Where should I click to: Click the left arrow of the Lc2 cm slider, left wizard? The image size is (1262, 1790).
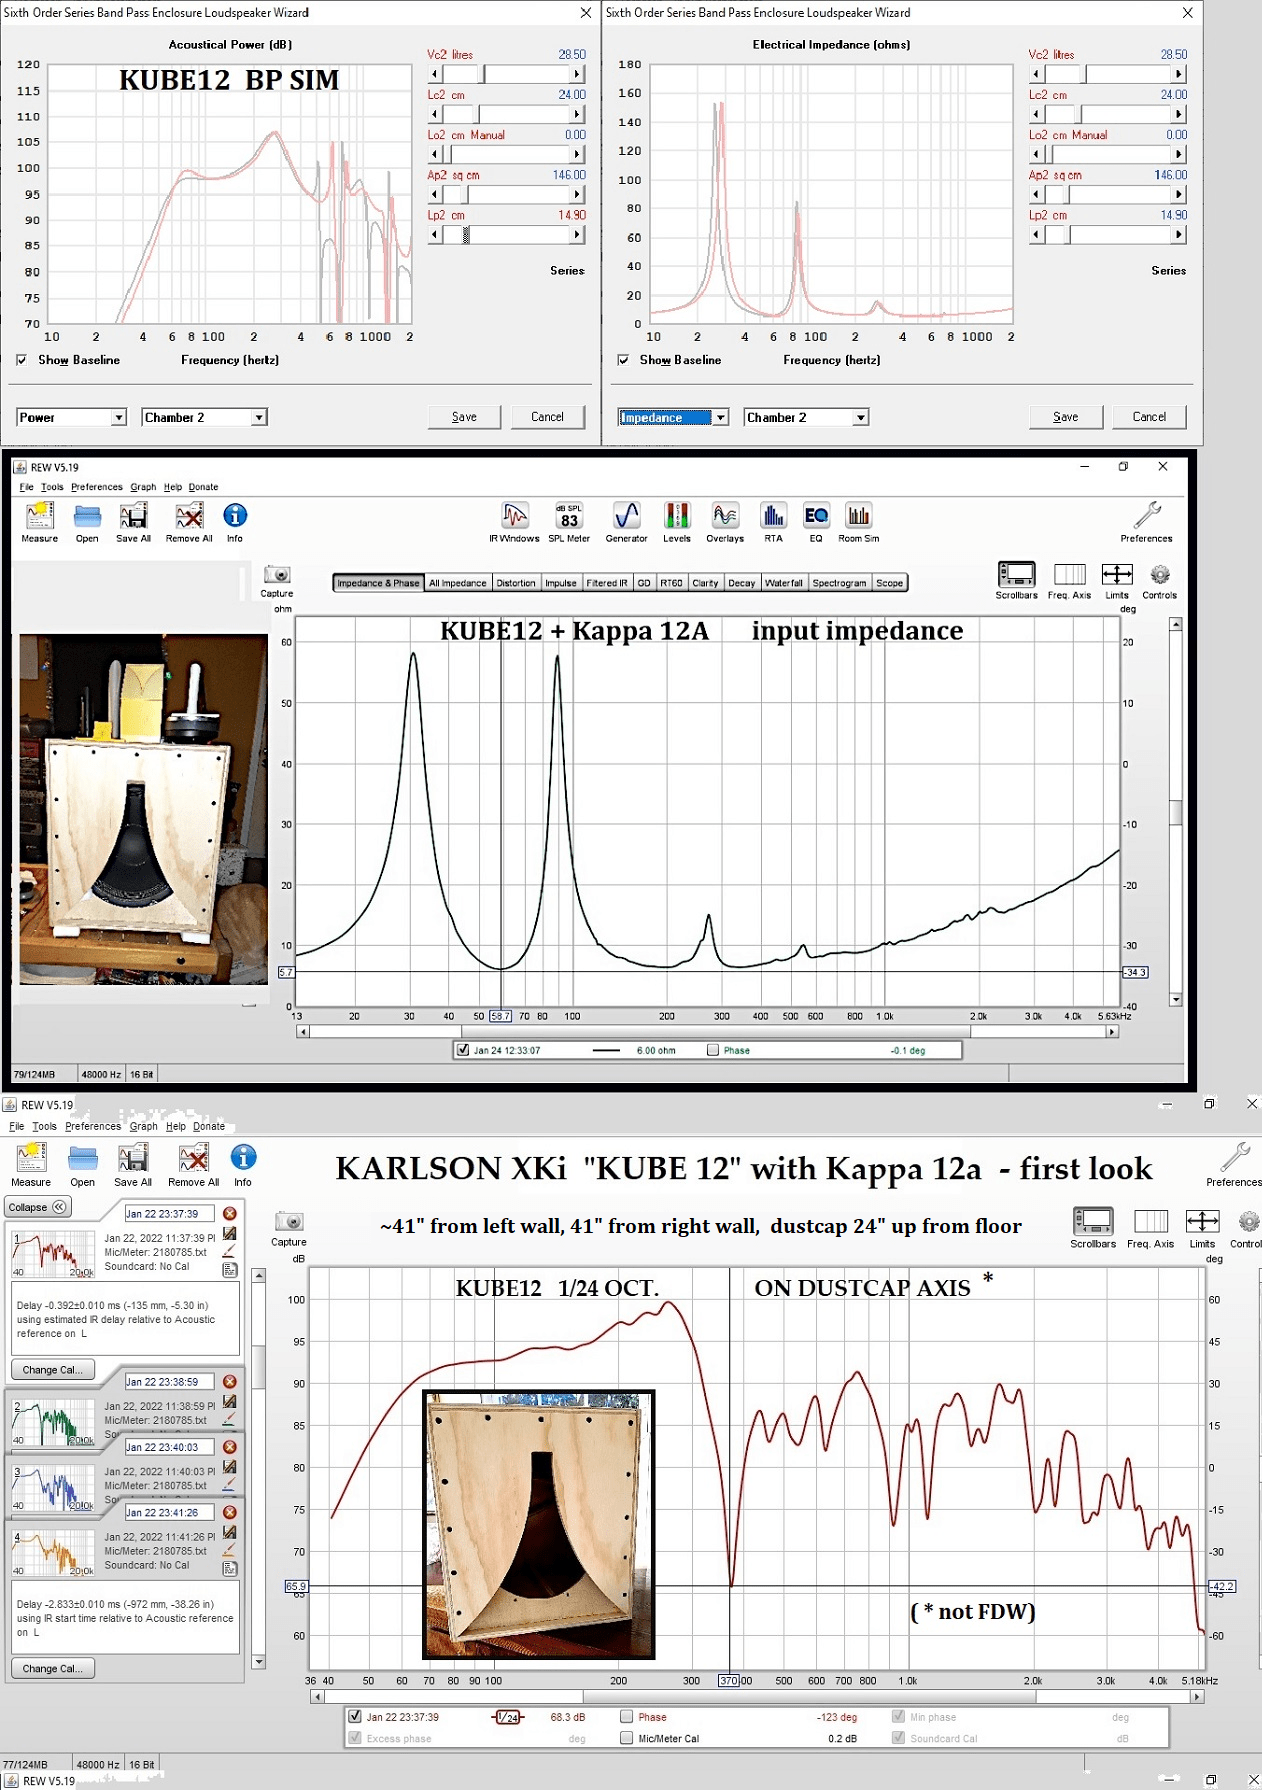(434, 114)
